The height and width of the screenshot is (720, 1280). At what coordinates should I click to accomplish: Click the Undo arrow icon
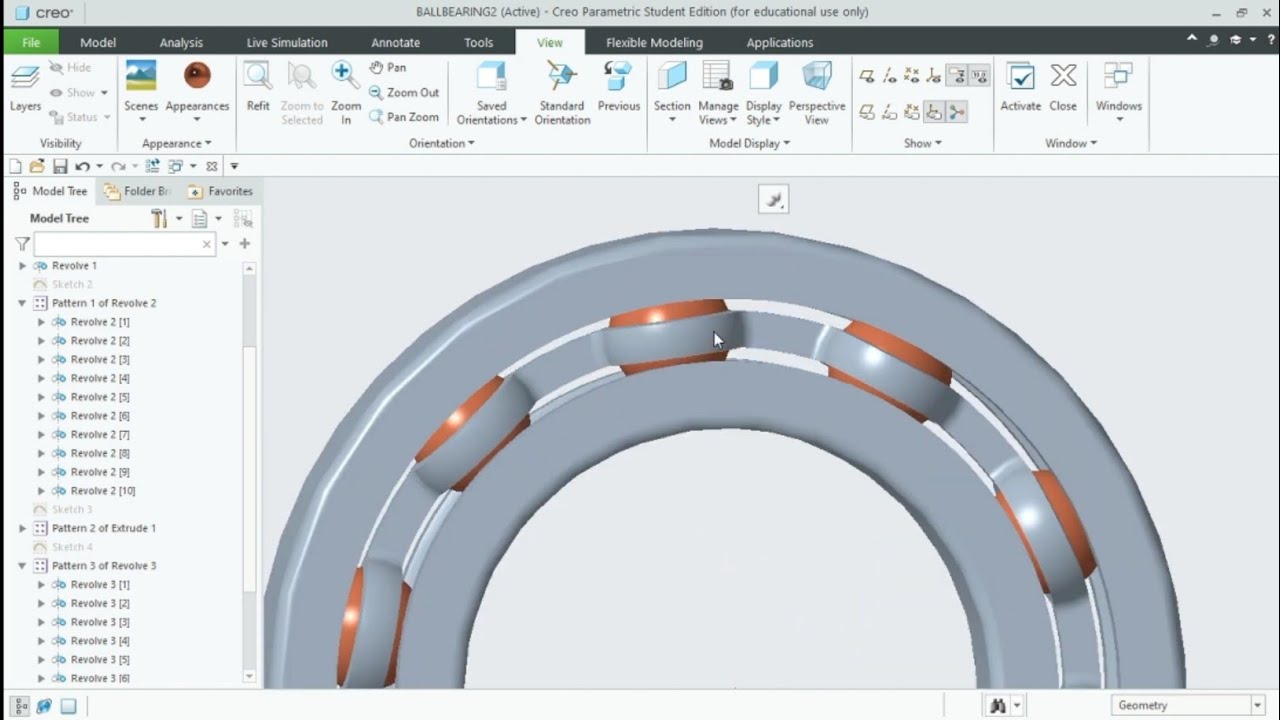(82, 166)
